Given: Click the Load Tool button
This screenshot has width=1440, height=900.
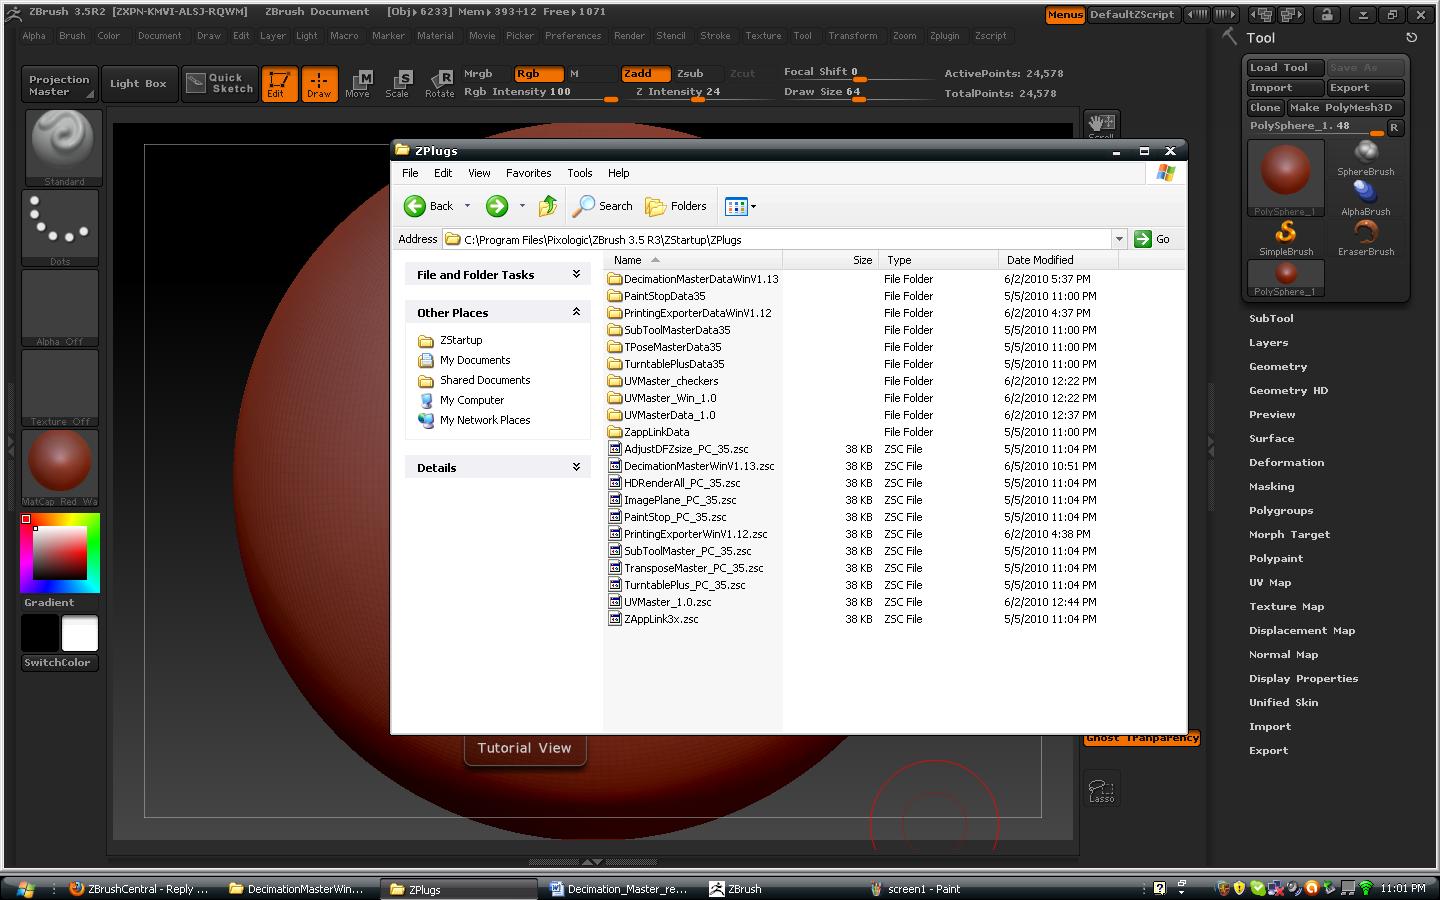Looking at the screenshot, I should 1285,68.
